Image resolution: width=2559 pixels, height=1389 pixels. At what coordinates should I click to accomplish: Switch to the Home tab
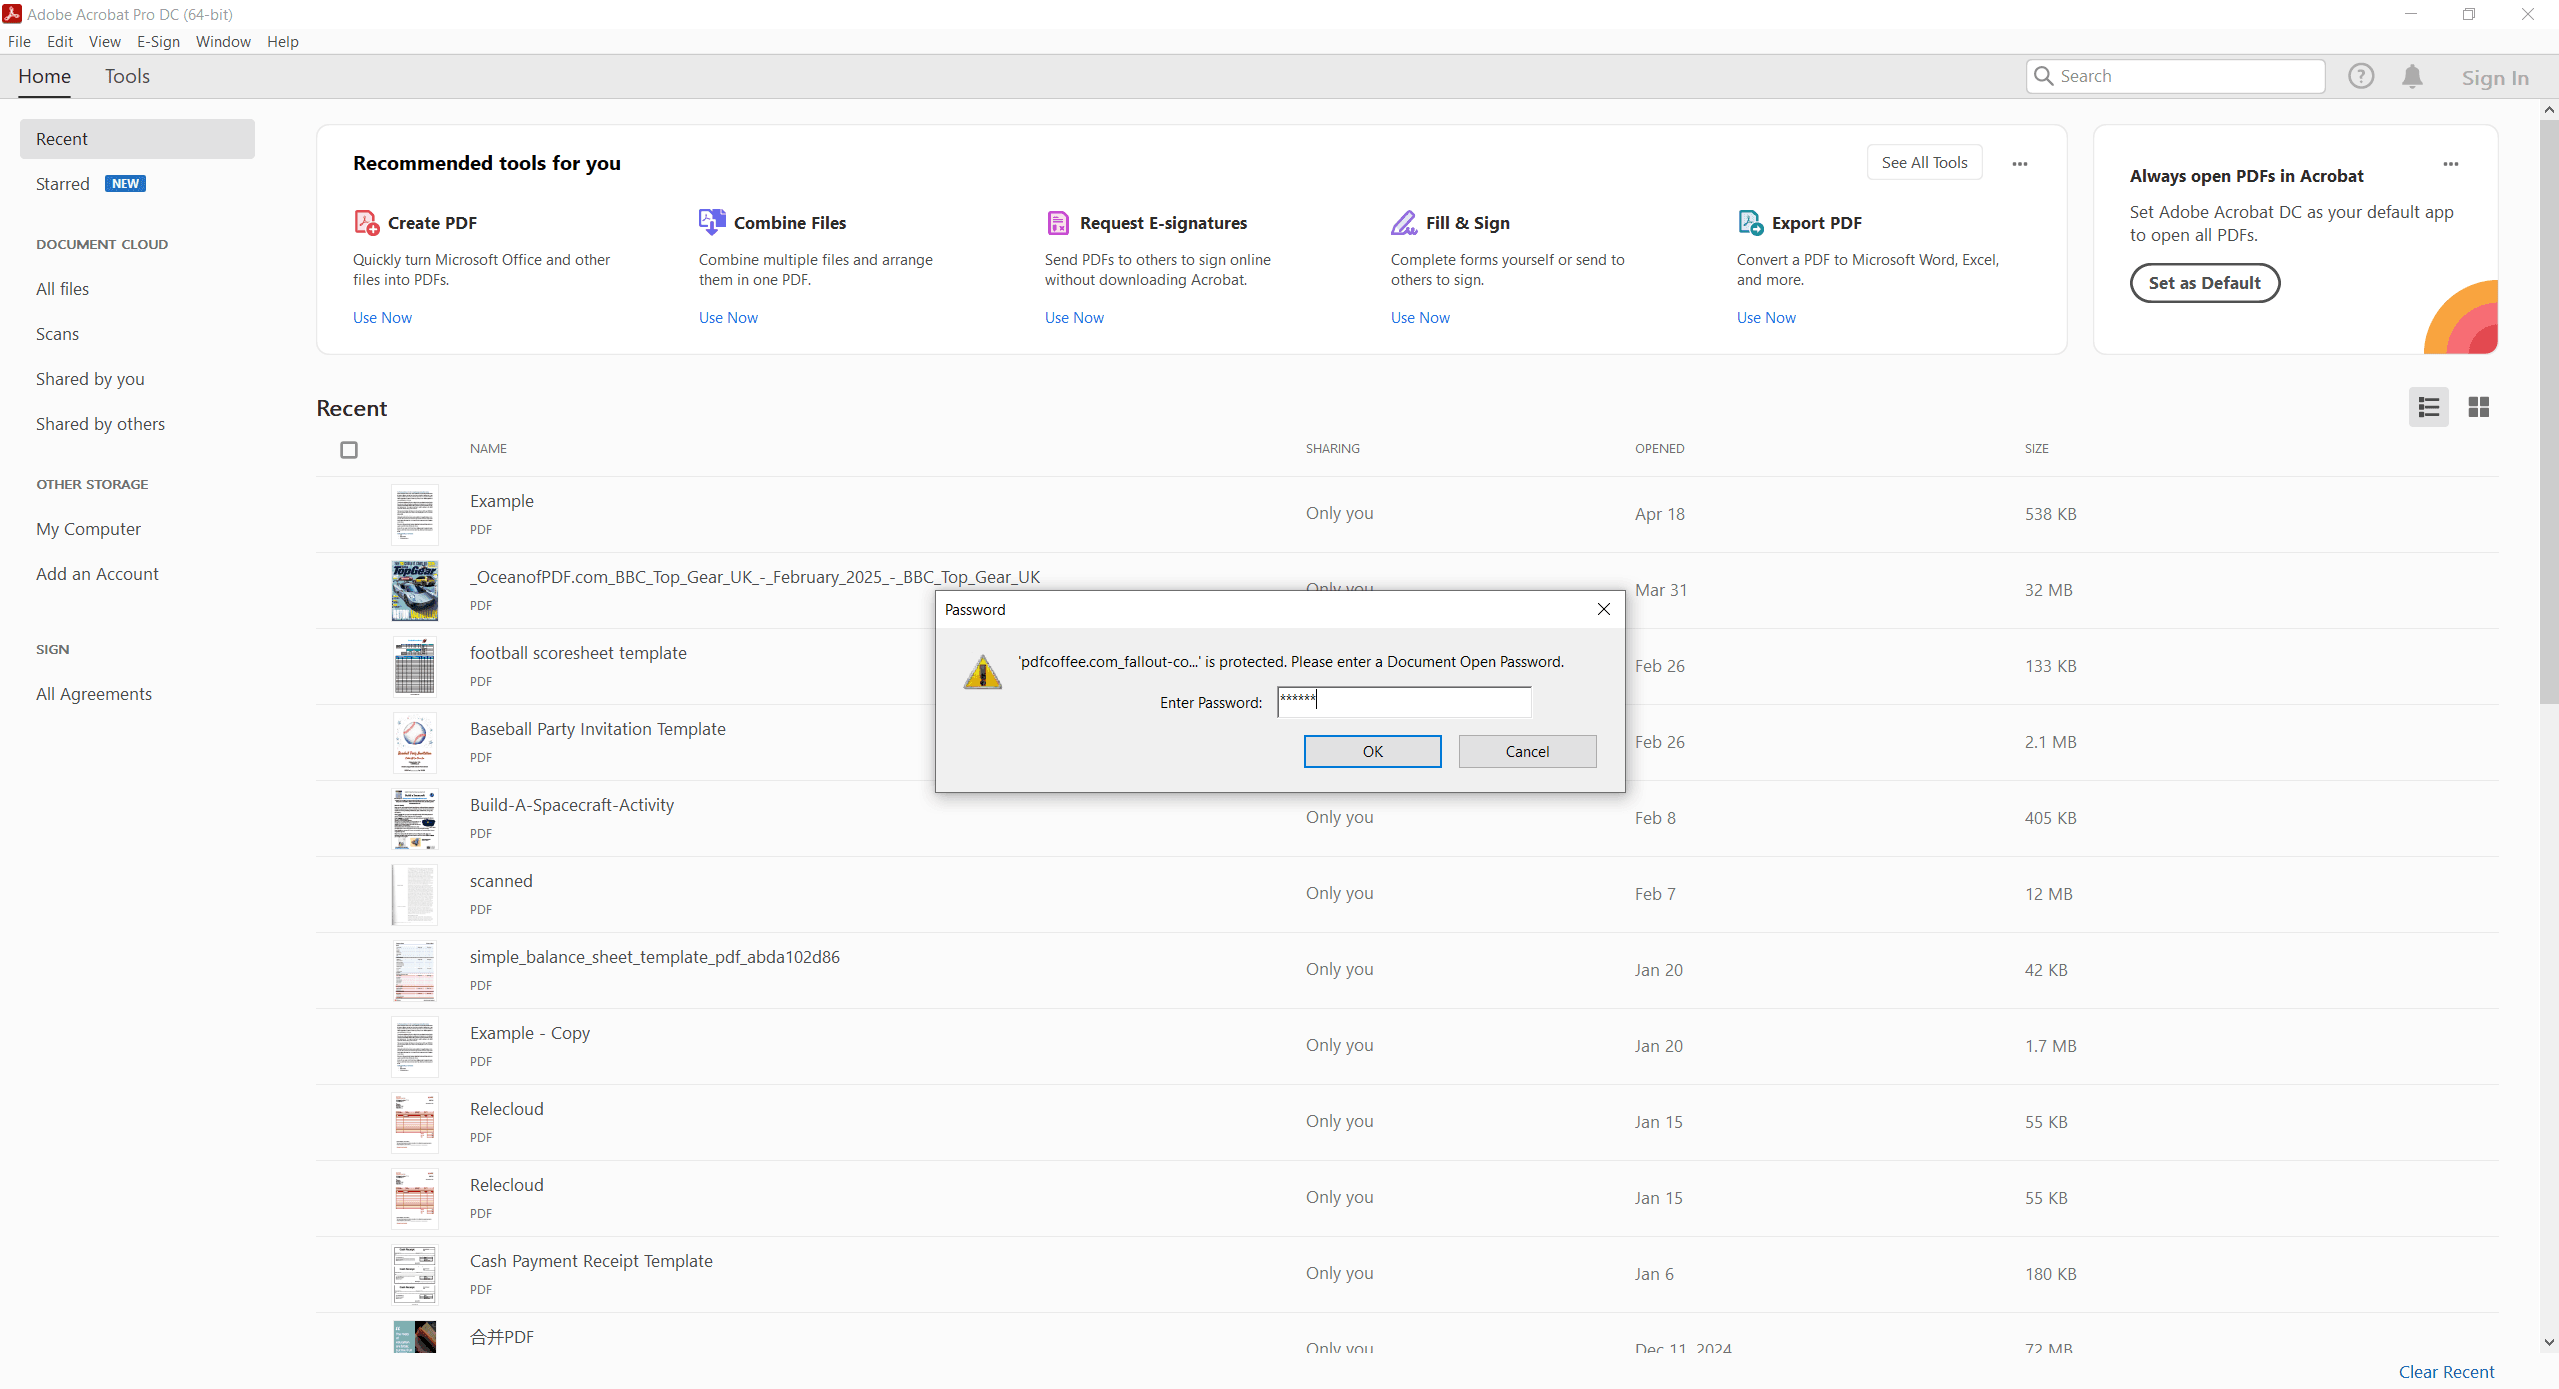[x=44, y=76]
